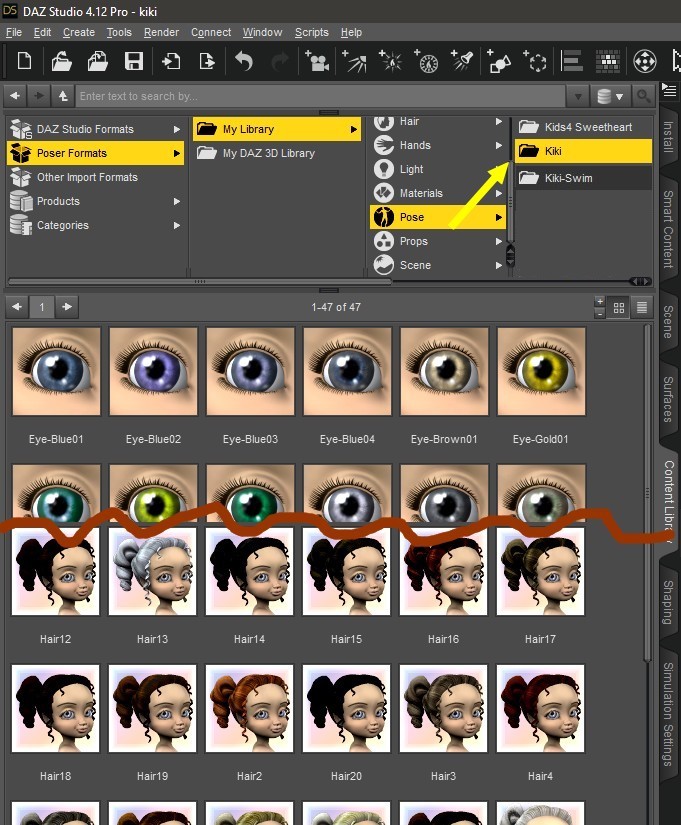This screenshot has height=825, width=681.
Task: Undo the last action with the Undo arrow
Action: coord(244,61)
